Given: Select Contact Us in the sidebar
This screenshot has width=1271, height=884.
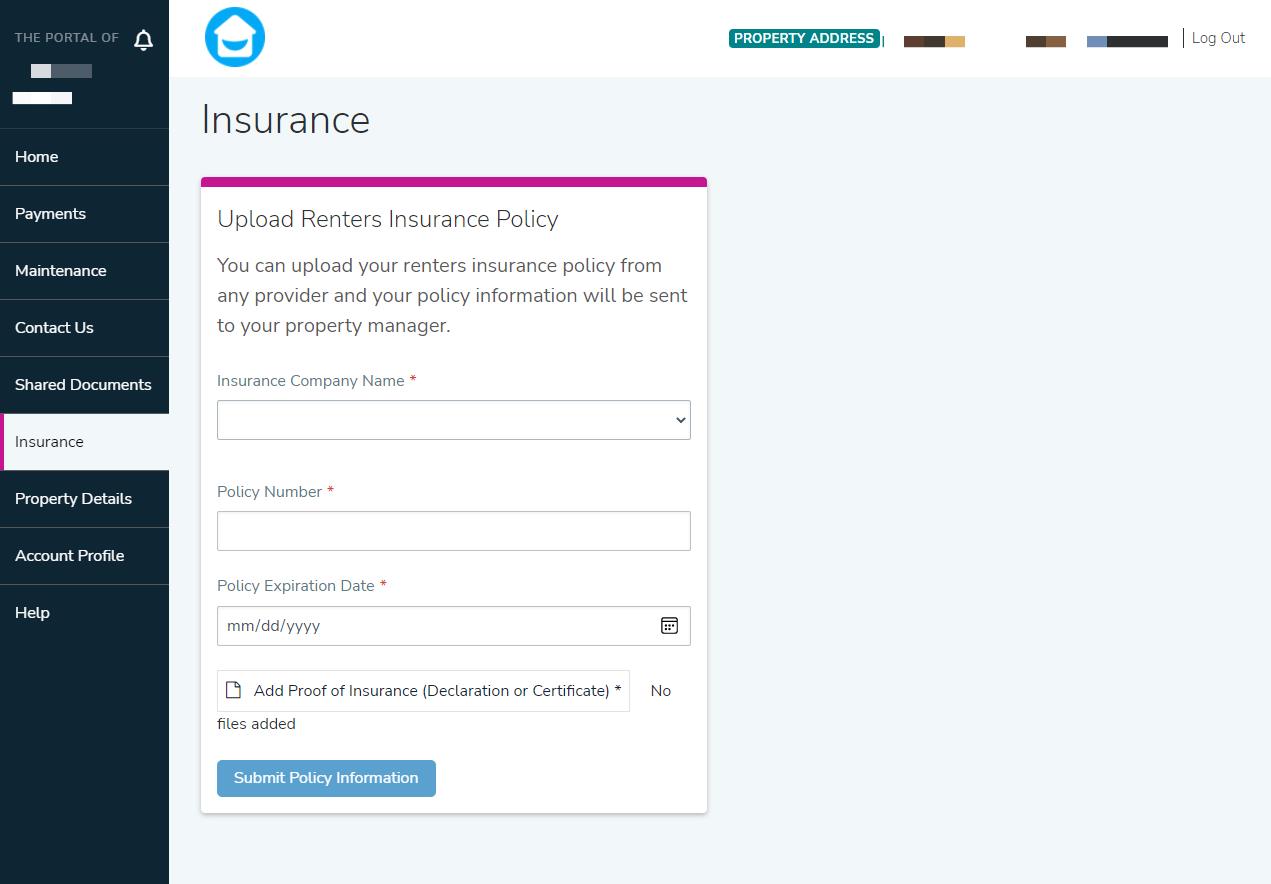Looking at the screenshot, I should coord(54,328).
